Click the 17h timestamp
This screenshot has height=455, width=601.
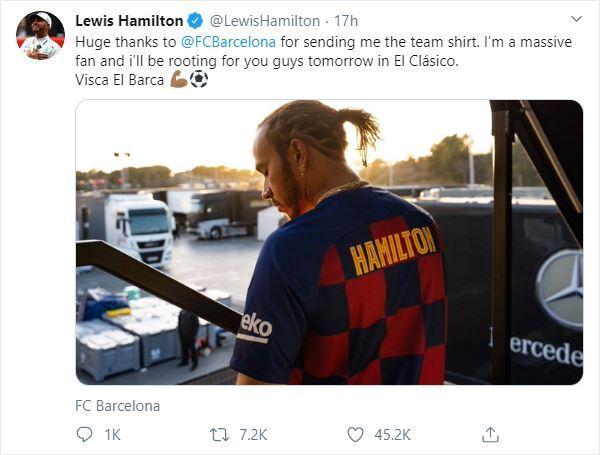[346, 21]
